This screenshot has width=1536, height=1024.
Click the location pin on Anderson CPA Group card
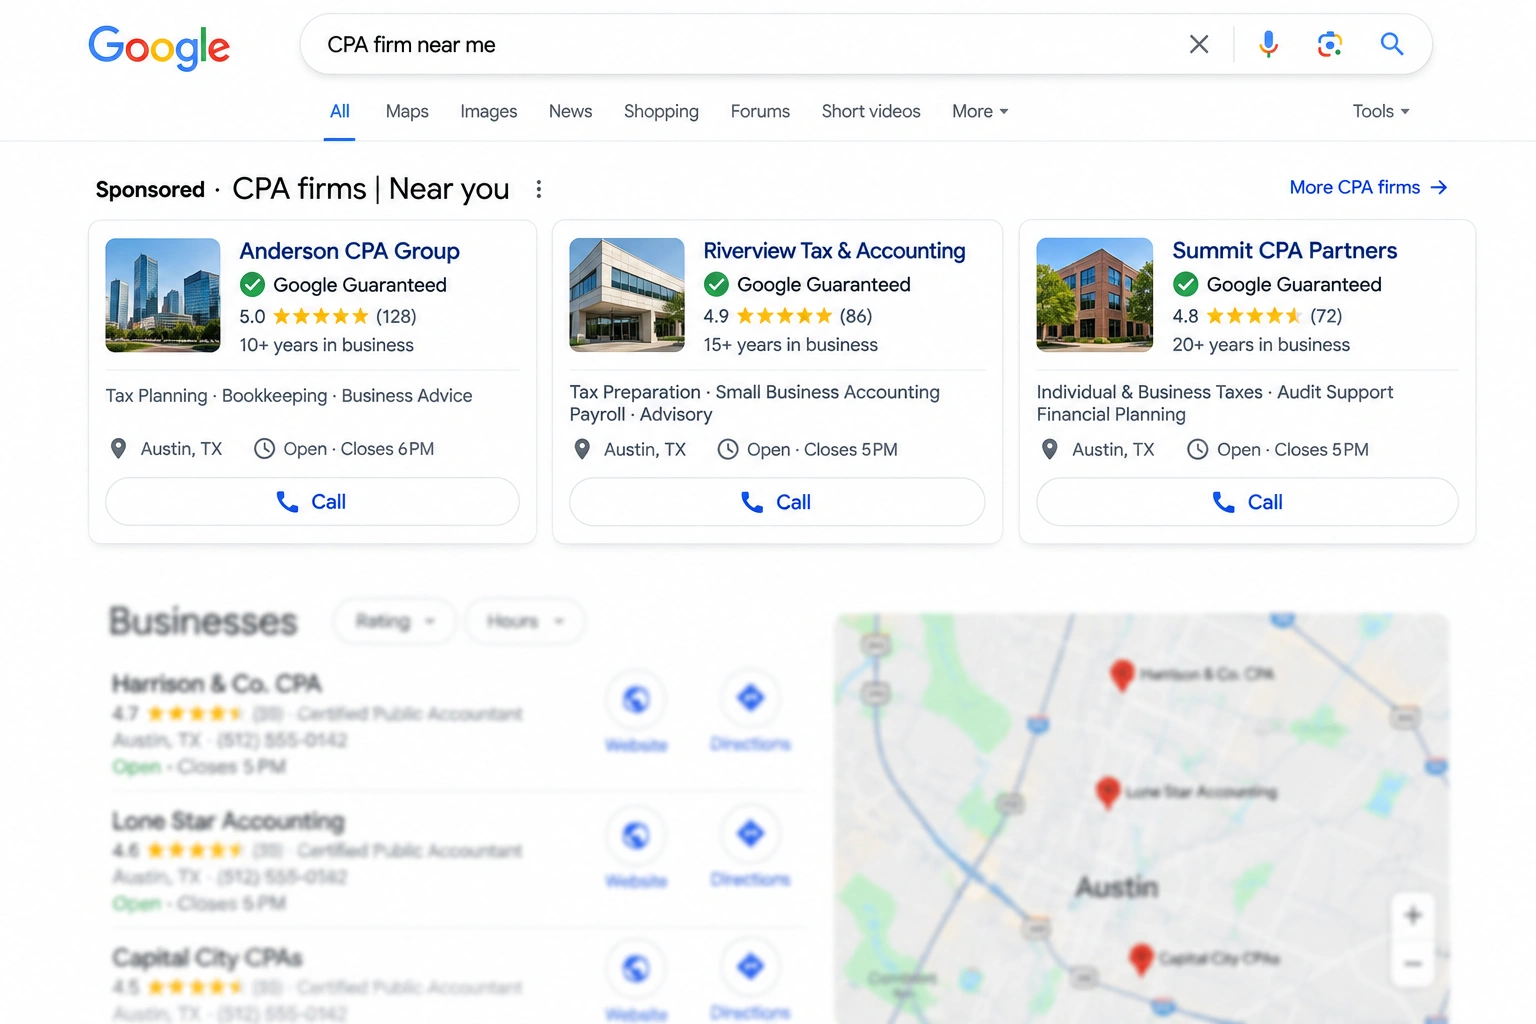118,449
